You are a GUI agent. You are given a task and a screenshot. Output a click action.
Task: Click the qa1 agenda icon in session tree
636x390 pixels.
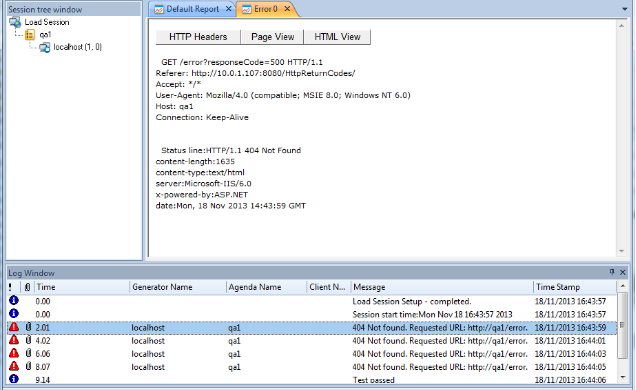click(x=30, y=35)
